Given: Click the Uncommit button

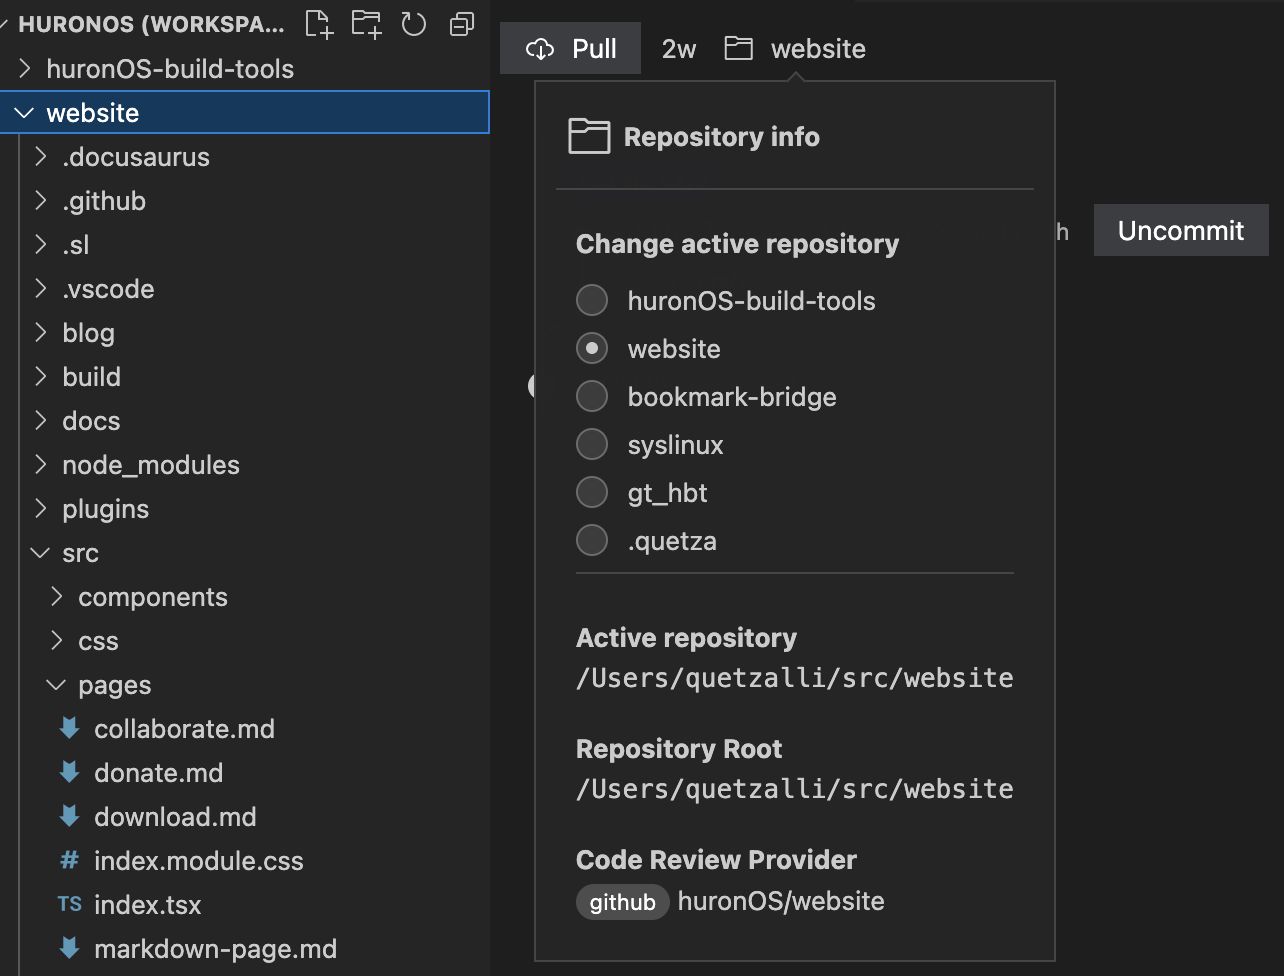Looking at the screenshot, I should click(x=1181, y=230).
